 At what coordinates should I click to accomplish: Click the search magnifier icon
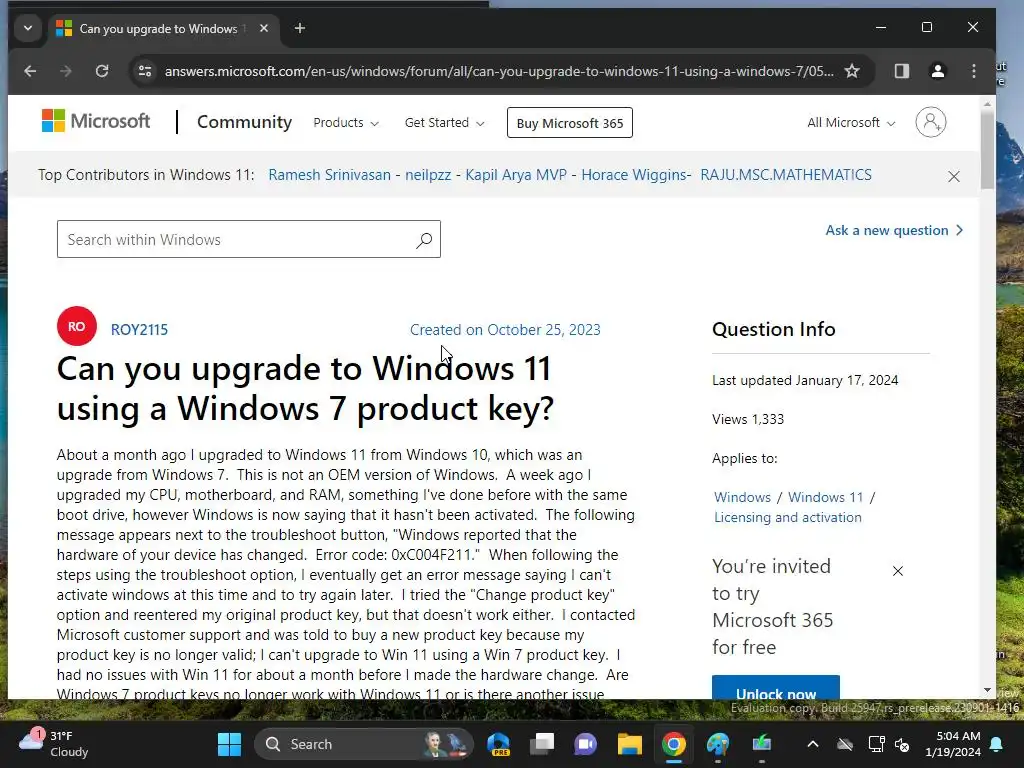point(424,240)
